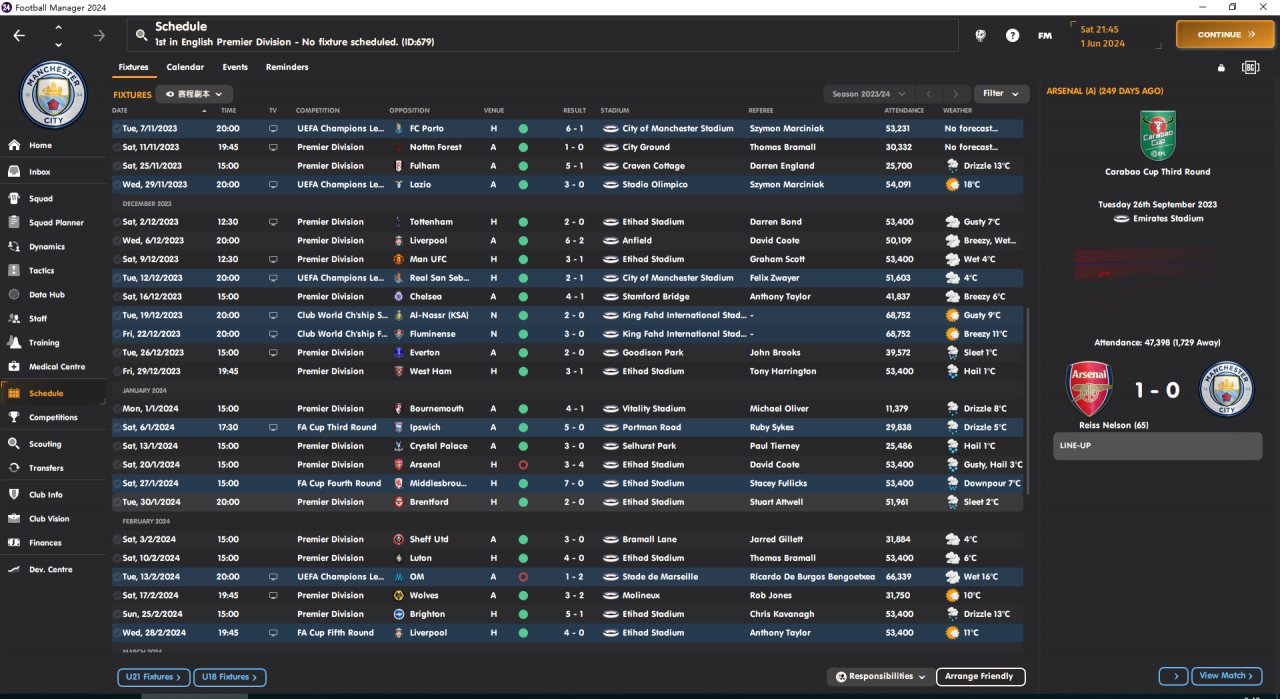Open Club Info in the sidebar
The image size is (1280, 699).
point(46,495)
